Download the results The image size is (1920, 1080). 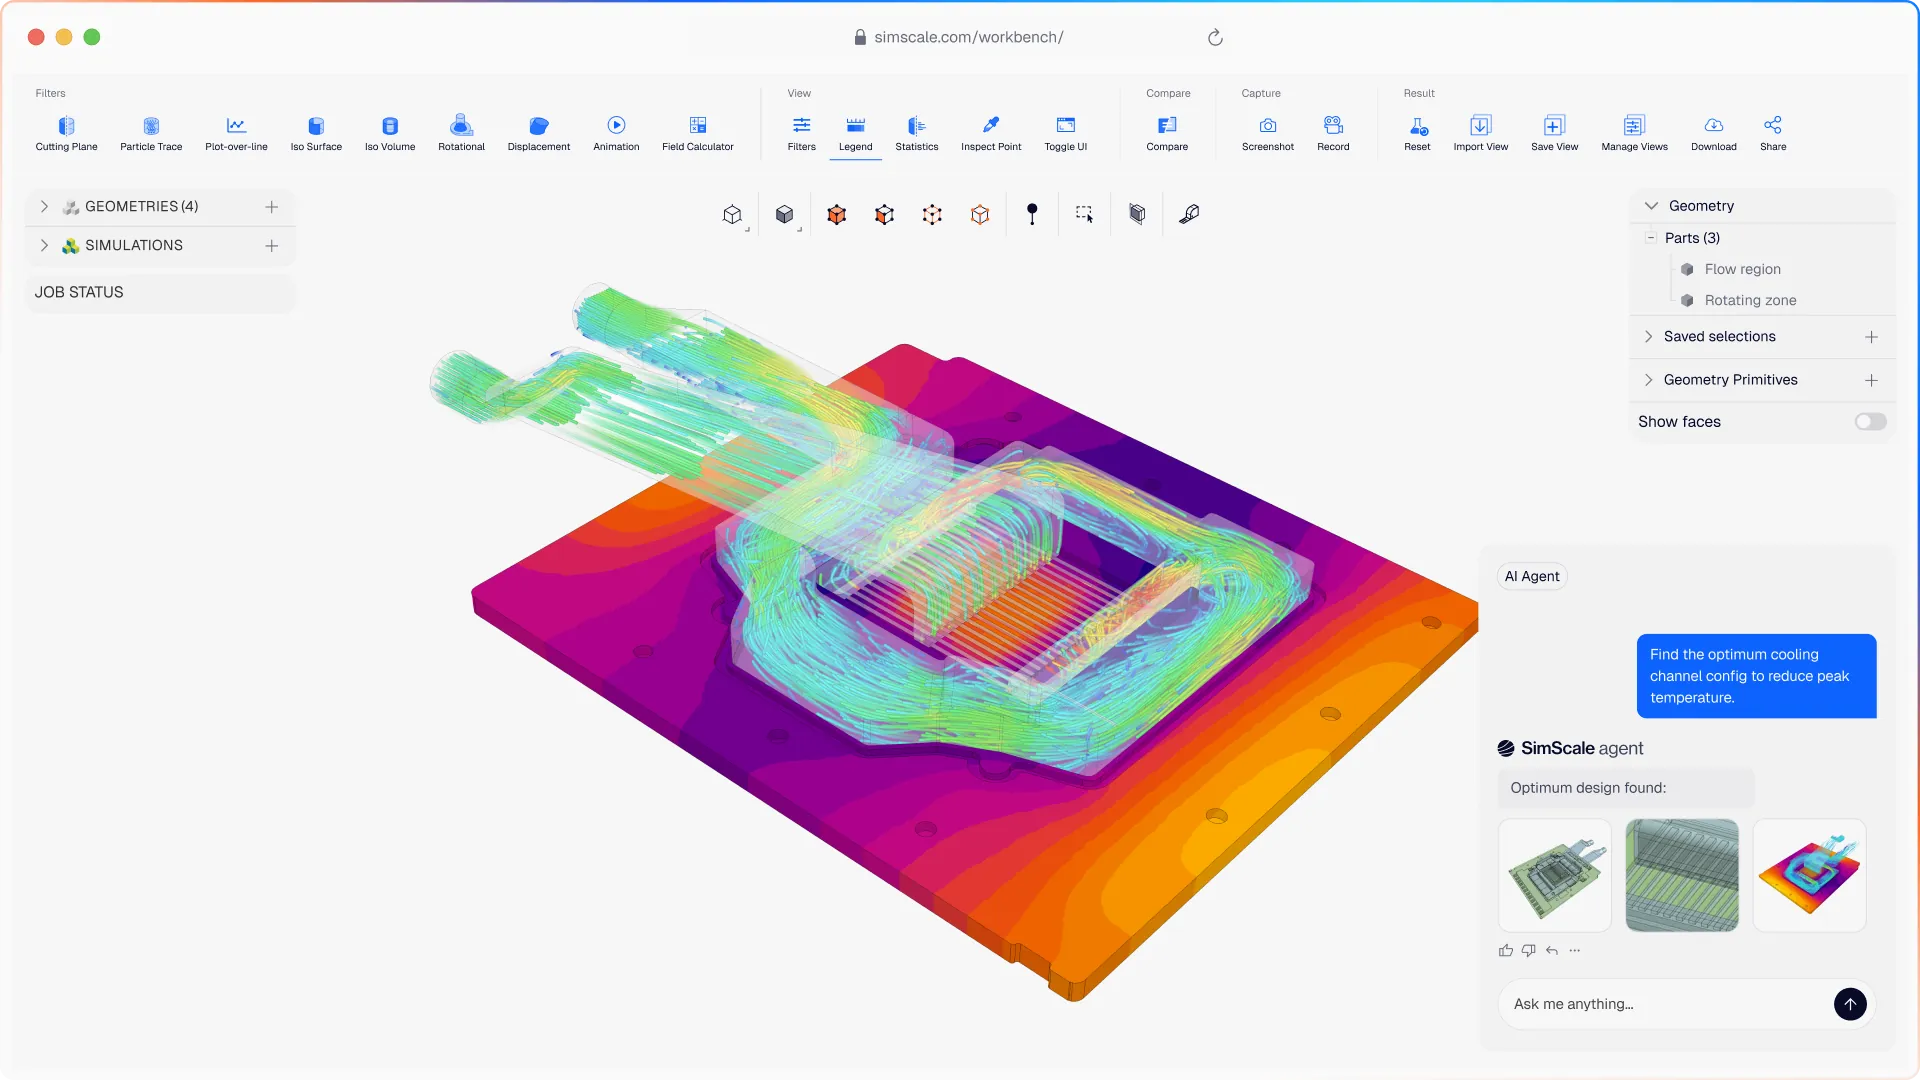(1714, 133)
